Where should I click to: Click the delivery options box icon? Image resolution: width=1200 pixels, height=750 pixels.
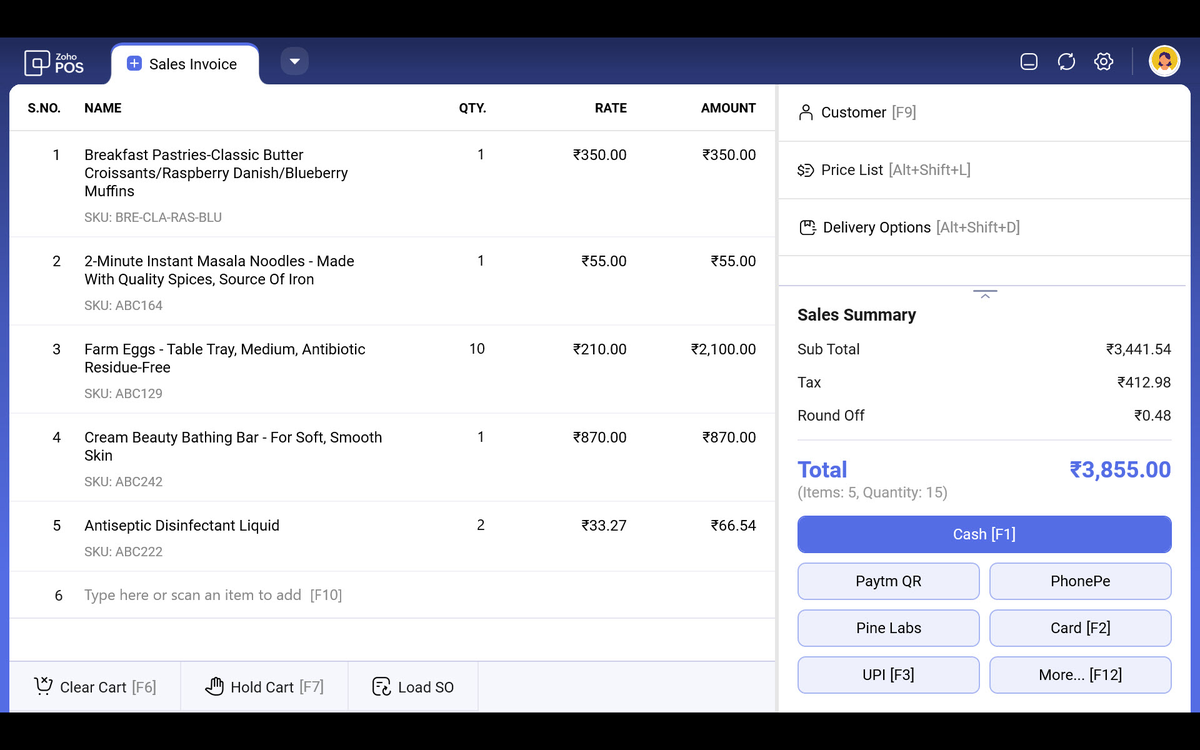[807, 227]
